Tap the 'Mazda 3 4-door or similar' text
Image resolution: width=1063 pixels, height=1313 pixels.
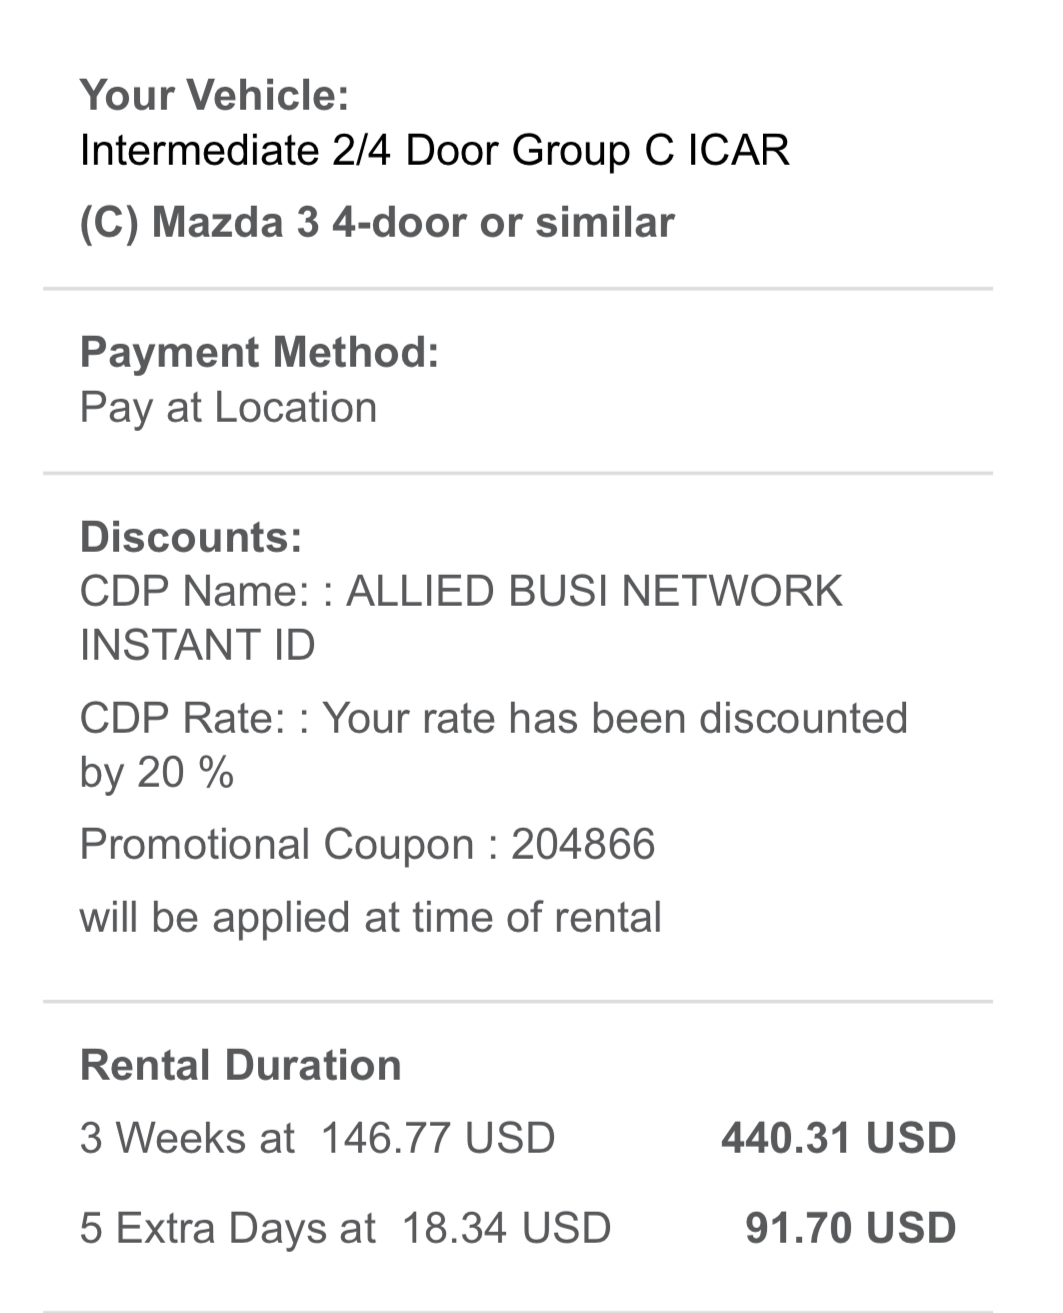pyautogui.click(x=412, y=222)
